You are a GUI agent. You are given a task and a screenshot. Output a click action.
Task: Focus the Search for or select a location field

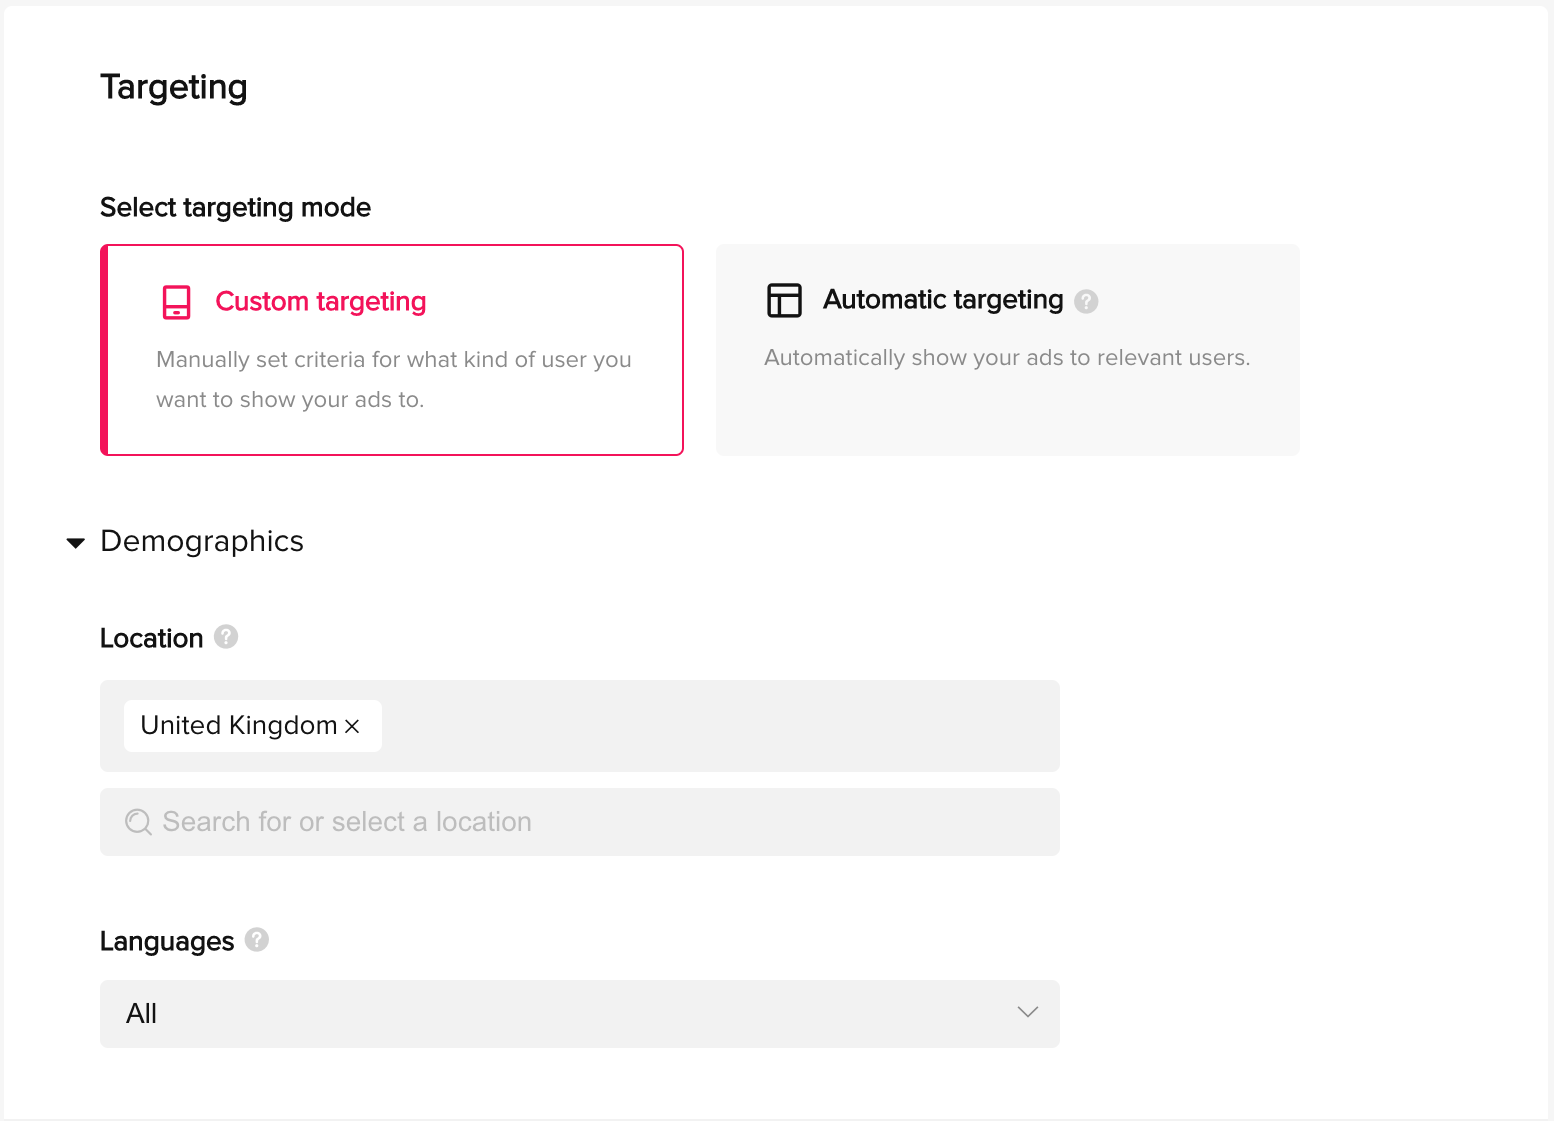point(580,822)
